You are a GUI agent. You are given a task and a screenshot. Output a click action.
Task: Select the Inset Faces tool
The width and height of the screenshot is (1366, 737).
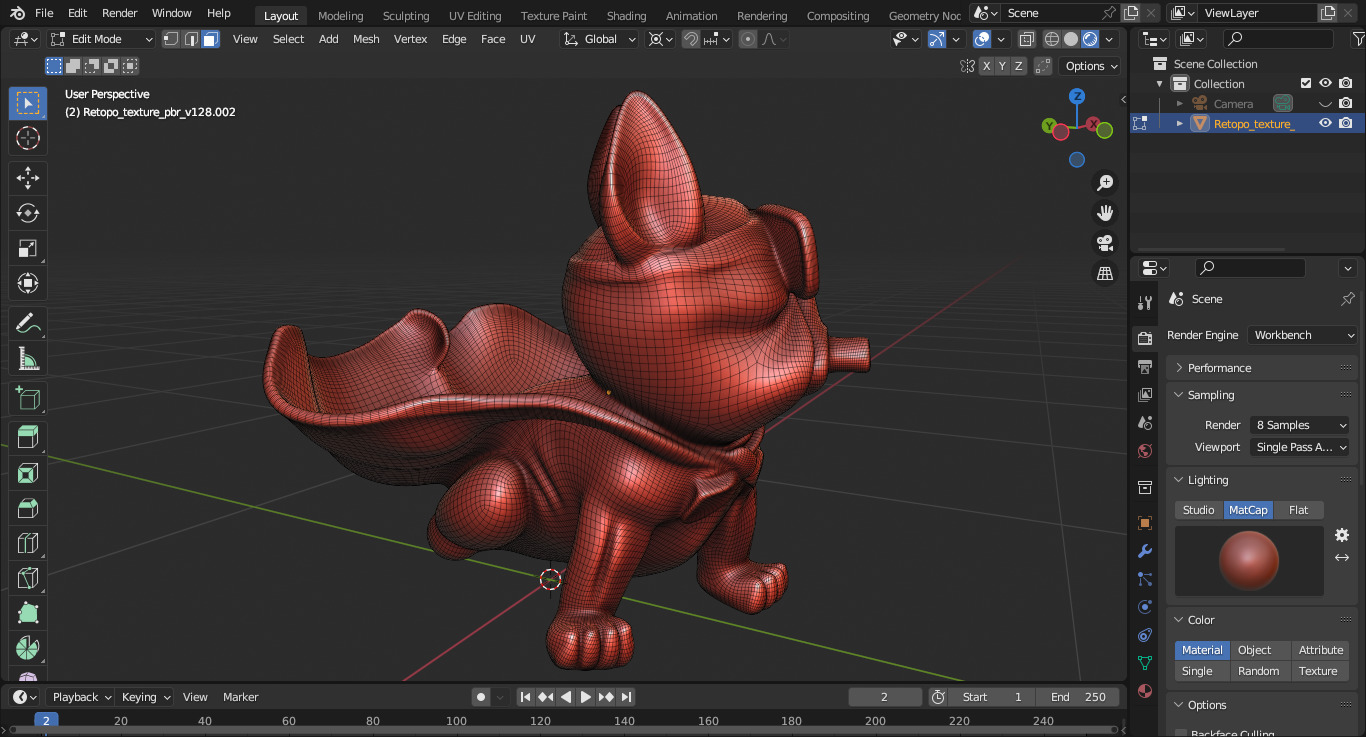pyautogui.click(x=28, y=473)
